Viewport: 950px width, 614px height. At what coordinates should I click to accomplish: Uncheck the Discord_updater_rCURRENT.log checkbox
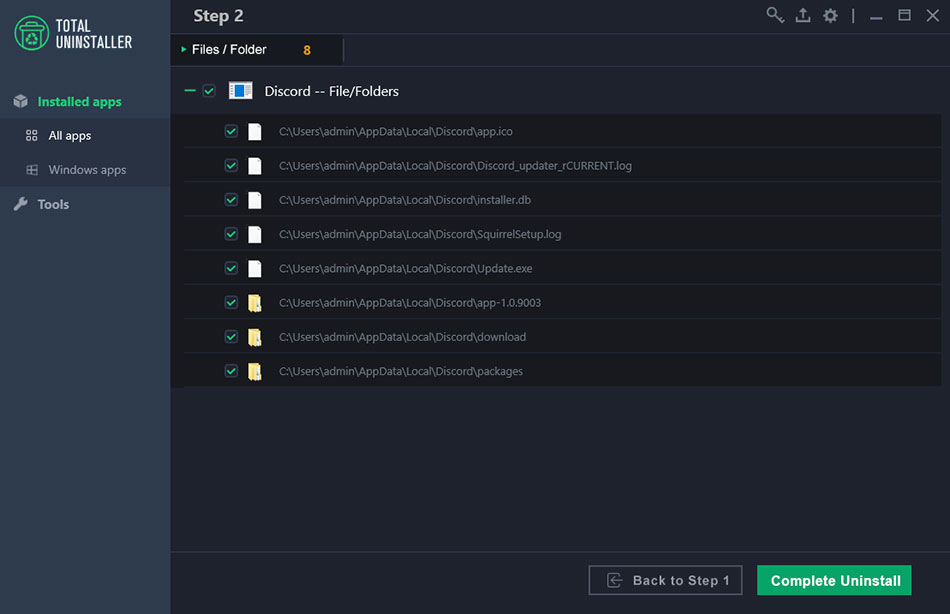pos(231,165)
